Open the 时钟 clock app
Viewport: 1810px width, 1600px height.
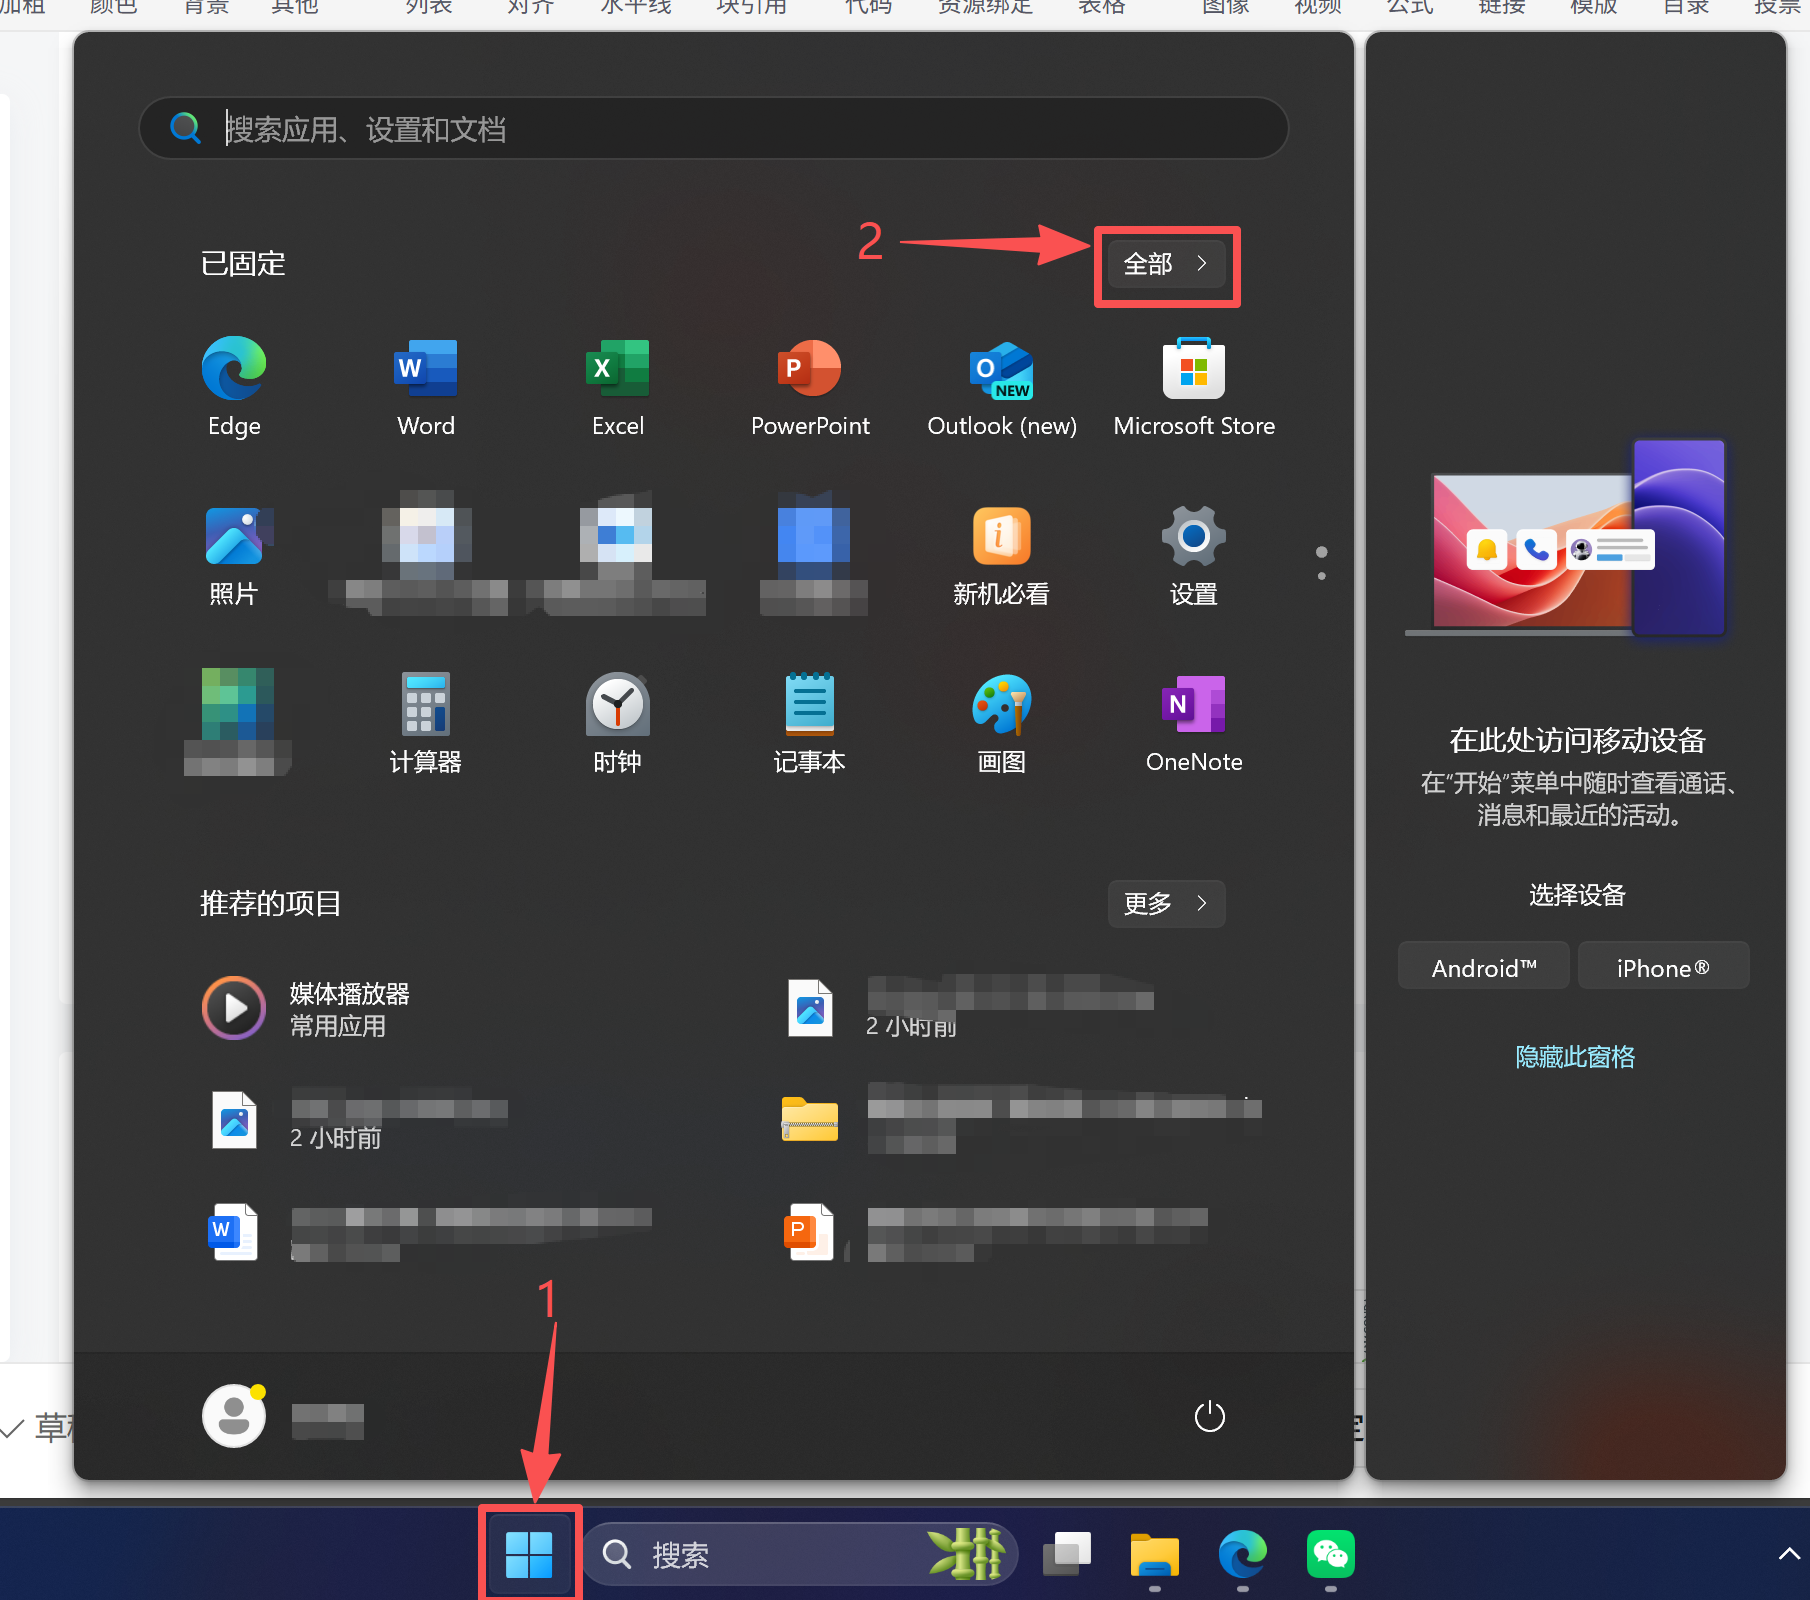click(x=618, y=723)
